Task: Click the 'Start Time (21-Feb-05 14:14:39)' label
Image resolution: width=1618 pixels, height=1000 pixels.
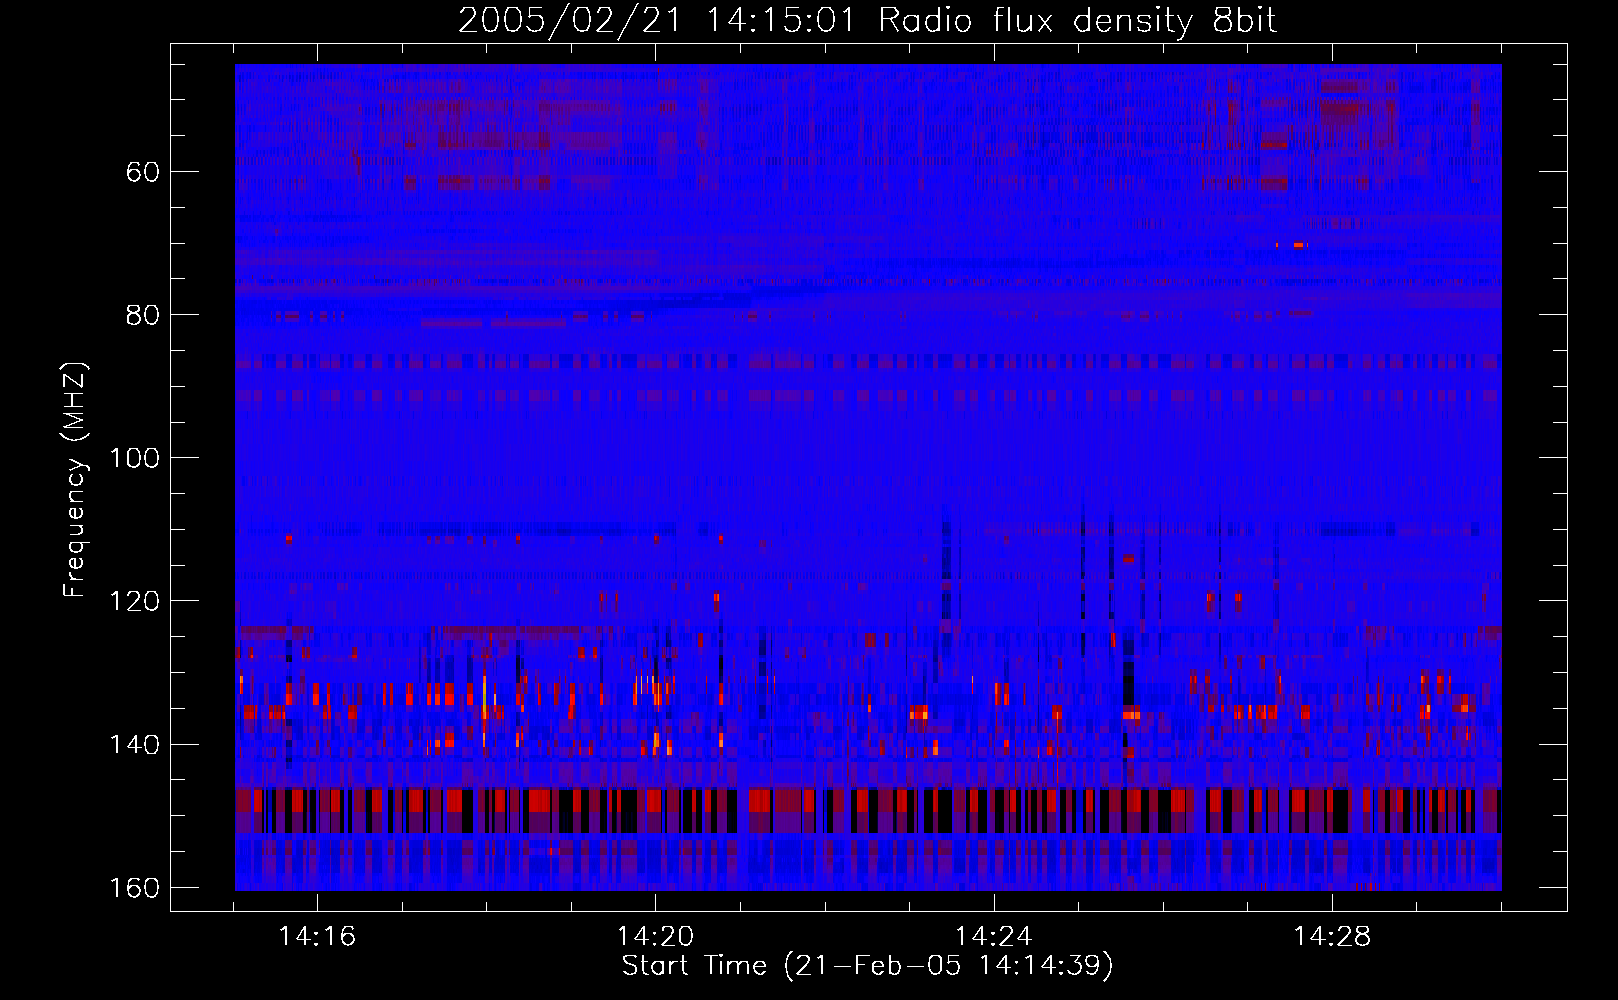Action: 867,966
